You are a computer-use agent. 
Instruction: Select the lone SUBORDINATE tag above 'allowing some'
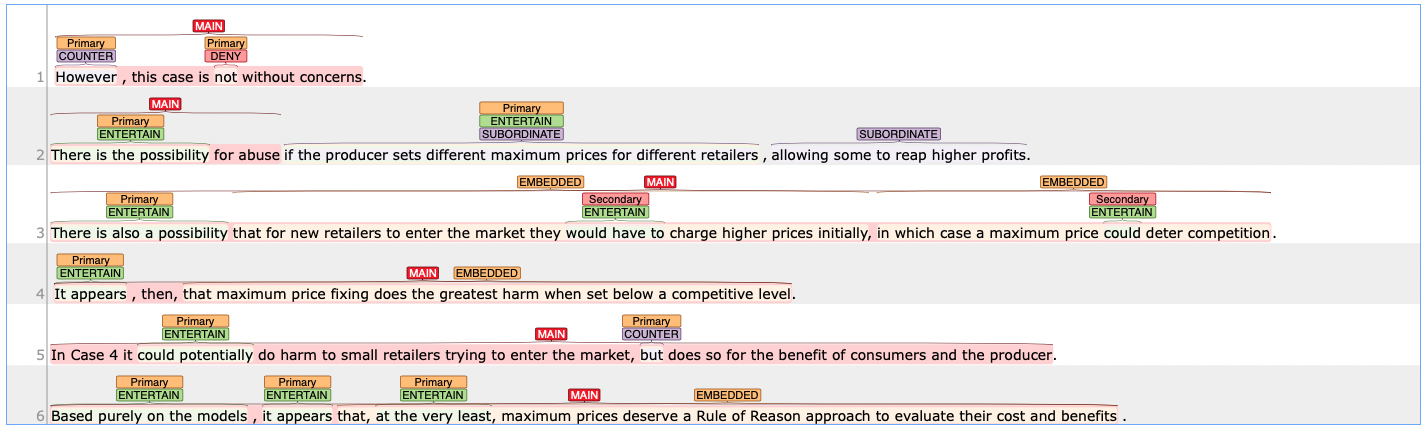(x=898, y=134)
